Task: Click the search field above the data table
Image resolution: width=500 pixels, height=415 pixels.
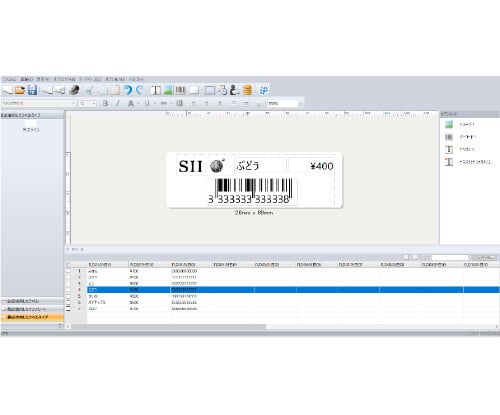Action: [450, 258]
